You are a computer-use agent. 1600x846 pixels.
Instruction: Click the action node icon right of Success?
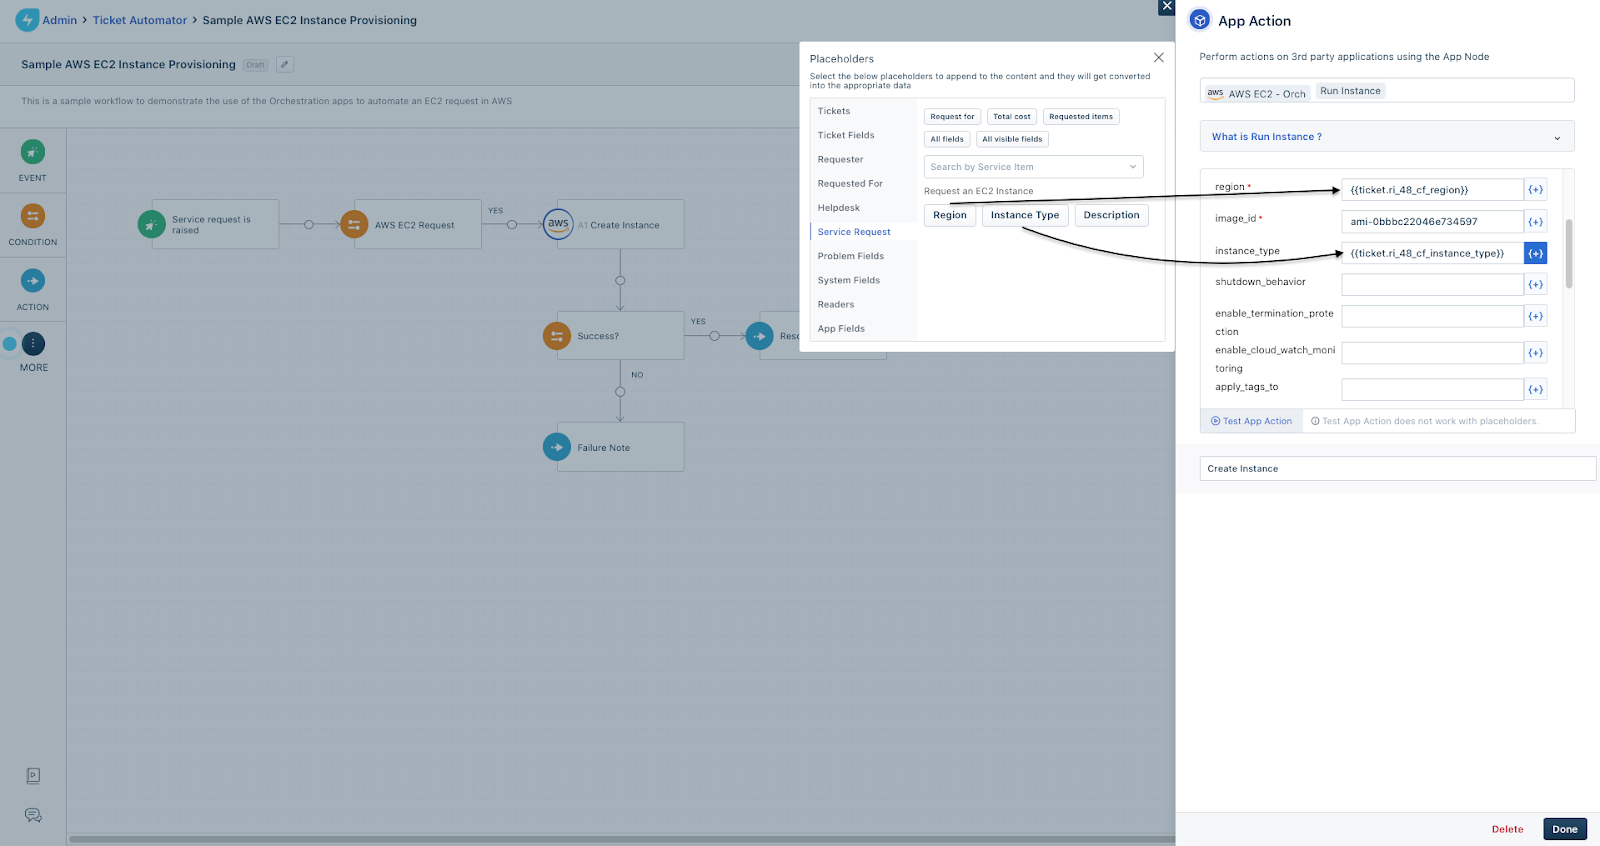pyautogui.click(x=759, y=336)
